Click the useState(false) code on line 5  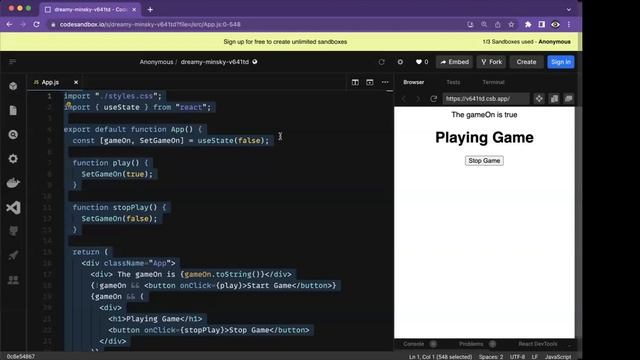coord(231,140)
